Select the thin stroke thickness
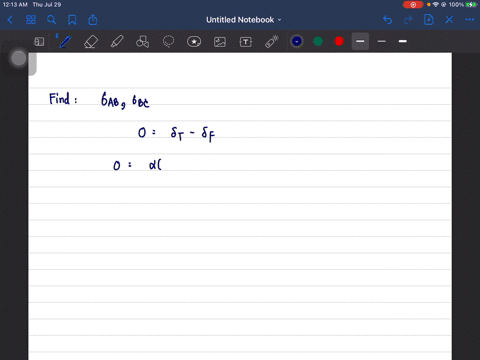Image resolution: width=480 pixels, height=360 pixels. tap(382, 41)
